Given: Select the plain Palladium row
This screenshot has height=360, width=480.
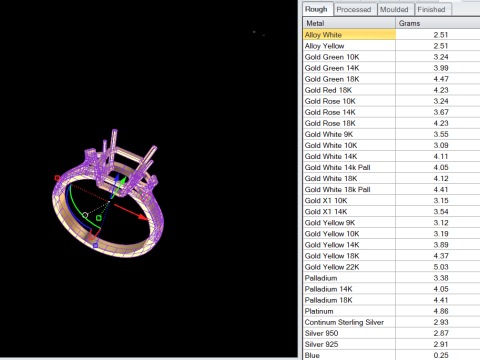Looking at the screenshot, I should 391,278.
